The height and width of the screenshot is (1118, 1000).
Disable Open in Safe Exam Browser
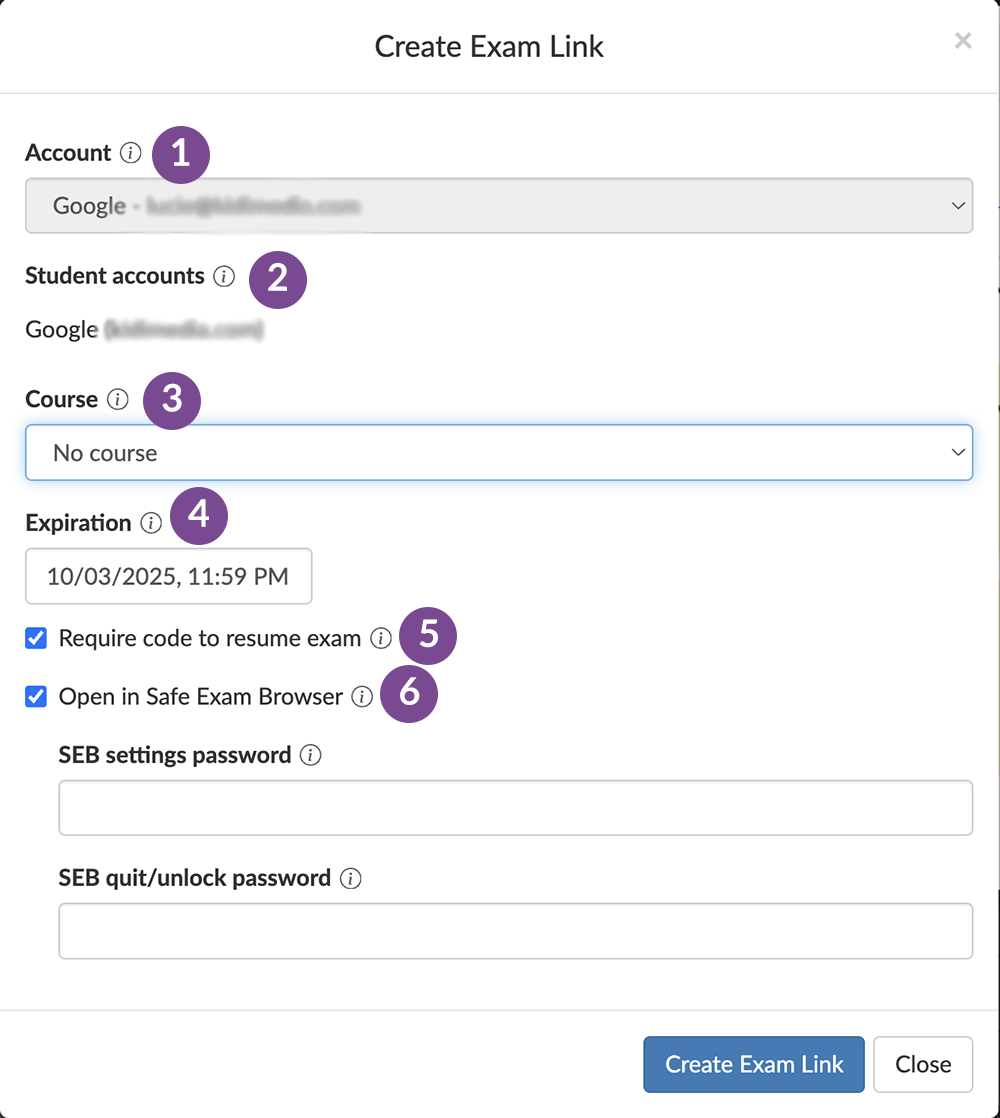point(35,696)
